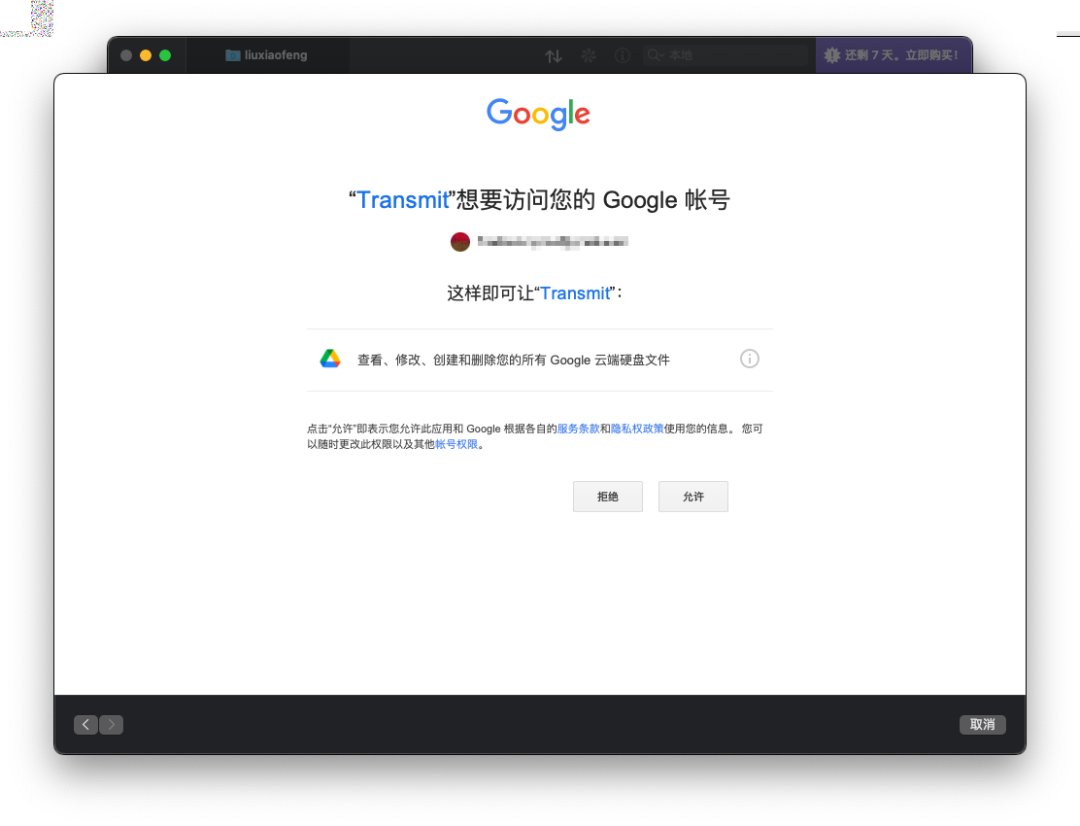Focus the 本地 search field in Transmit
The height and width of the screenshot is (826, 1080).
[725, 55]
